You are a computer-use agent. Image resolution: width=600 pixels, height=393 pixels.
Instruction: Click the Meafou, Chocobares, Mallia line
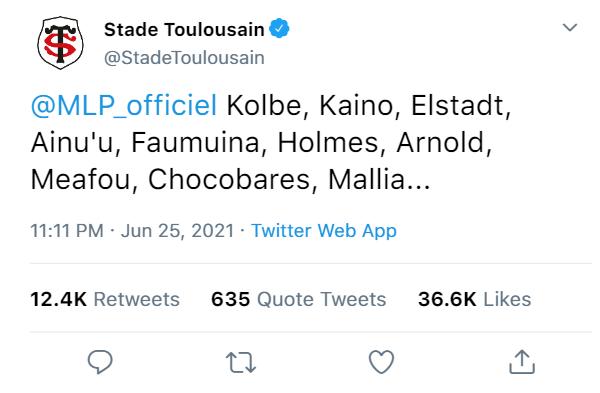pos(230,179)
